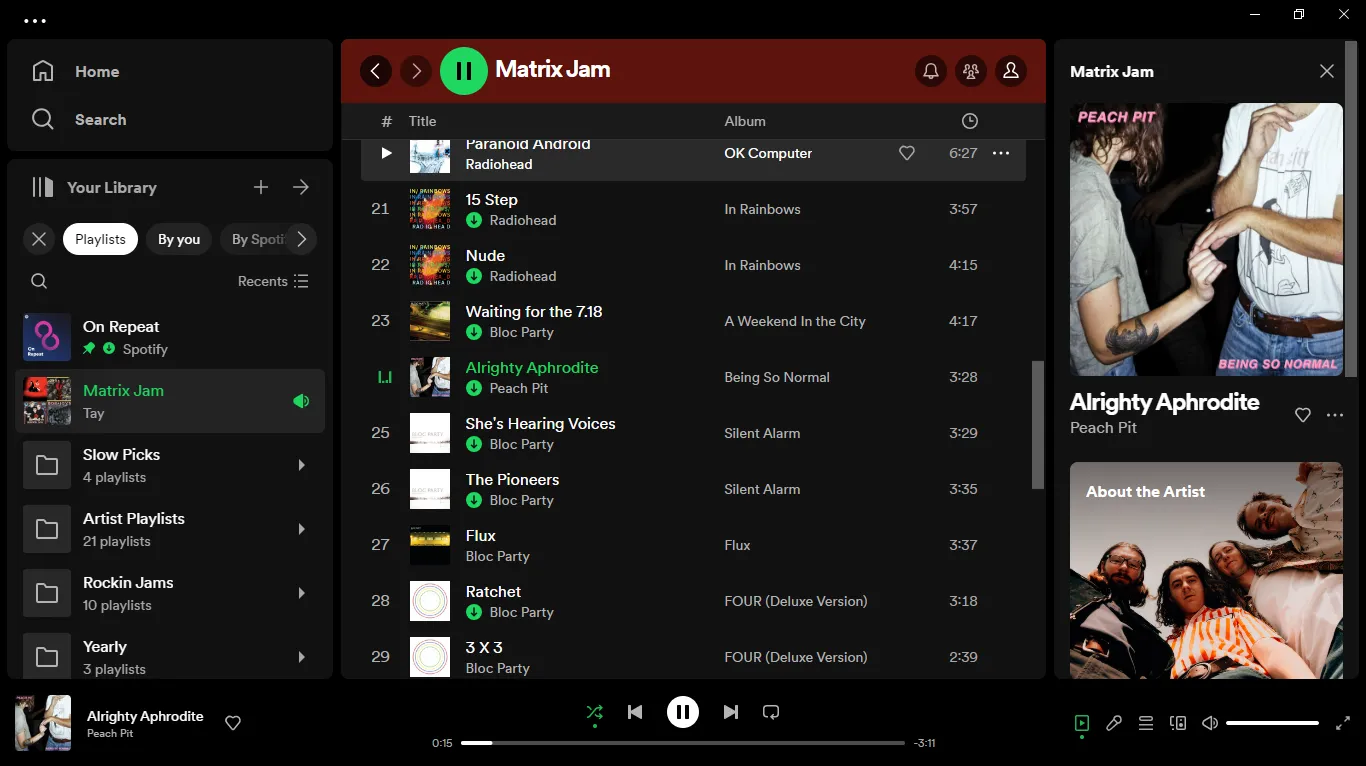The width and height of the screenshot is (1366, 766).
Task: Go forward with the right arrow
Action: click(416, 70)
